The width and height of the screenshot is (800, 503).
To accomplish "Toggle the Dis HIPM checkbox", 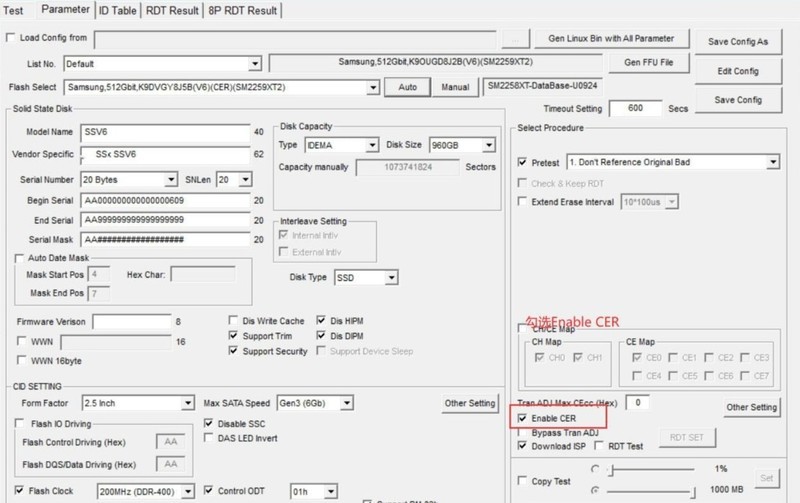I will tap(321, 320).
